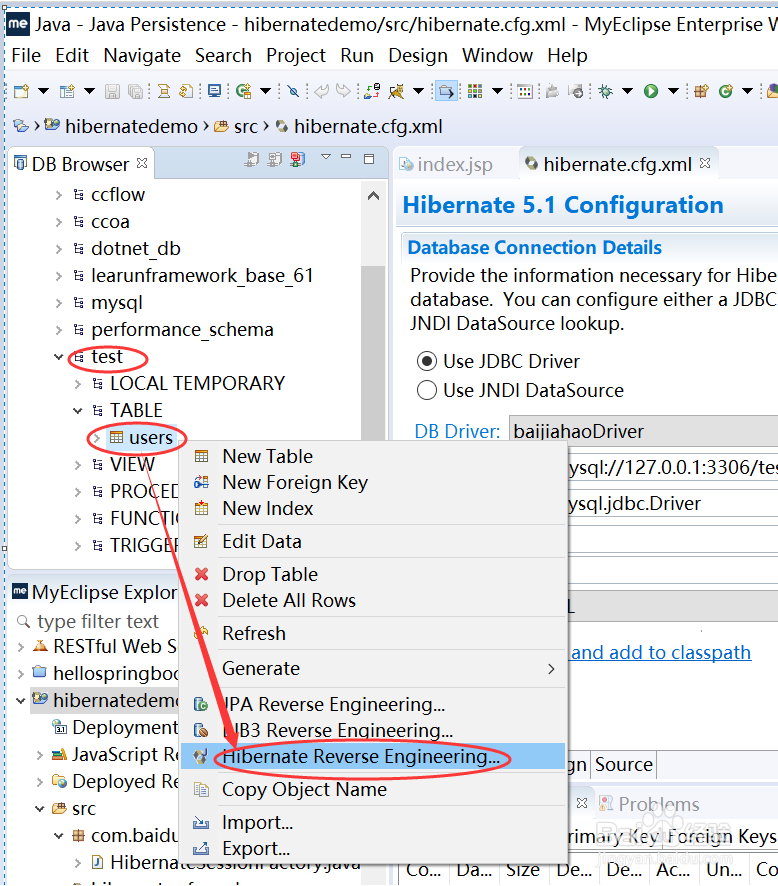
Task: Click the Undo arrow toolbar icon
Action: [x=321, y=91]
